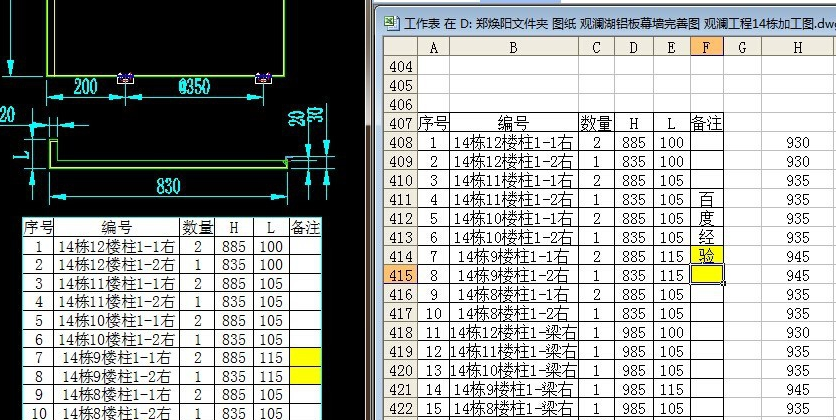
Task: Click yellow cell in CAD table row 7
Action: pyautogui.click(x=305, y=357)
